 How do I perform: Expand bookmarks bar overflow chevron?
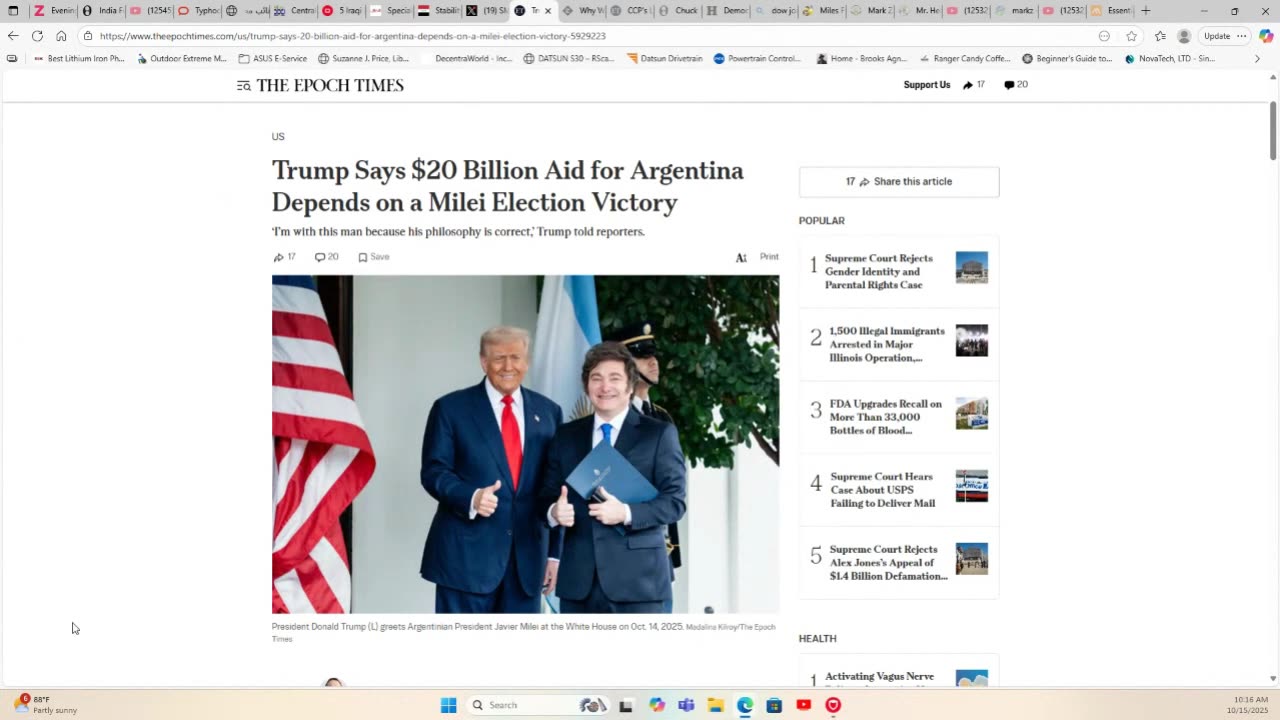(1257, 59)
